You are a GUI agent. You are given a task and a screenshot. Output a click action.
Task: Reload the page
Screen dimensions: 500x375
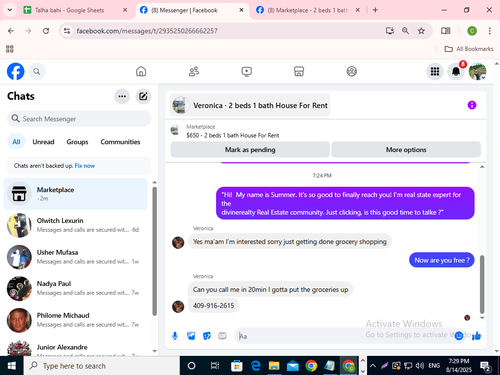coord(46,31)
